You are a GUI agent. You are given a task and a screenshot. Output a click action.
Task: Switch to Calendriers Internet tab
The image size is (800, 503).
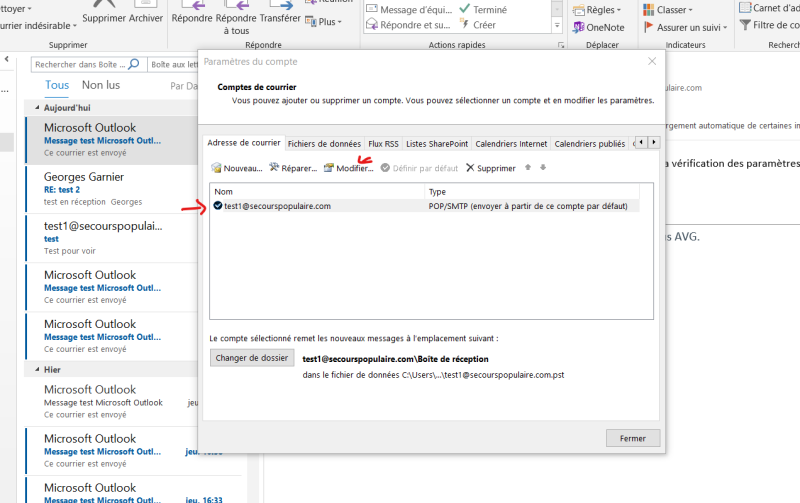point(511,144)
